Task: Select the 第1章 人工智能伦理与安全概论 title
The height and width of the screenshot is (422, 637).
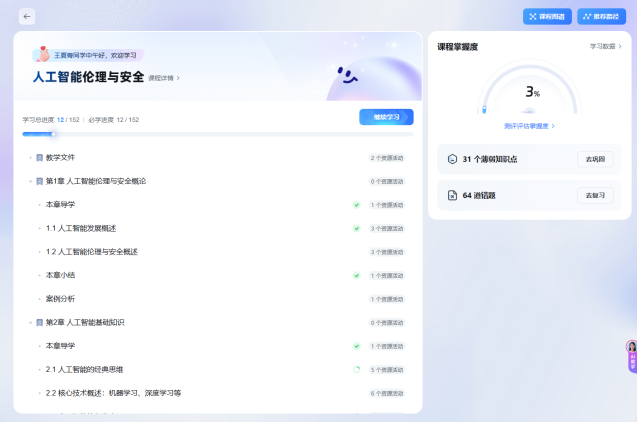Action: coord(95,181)
